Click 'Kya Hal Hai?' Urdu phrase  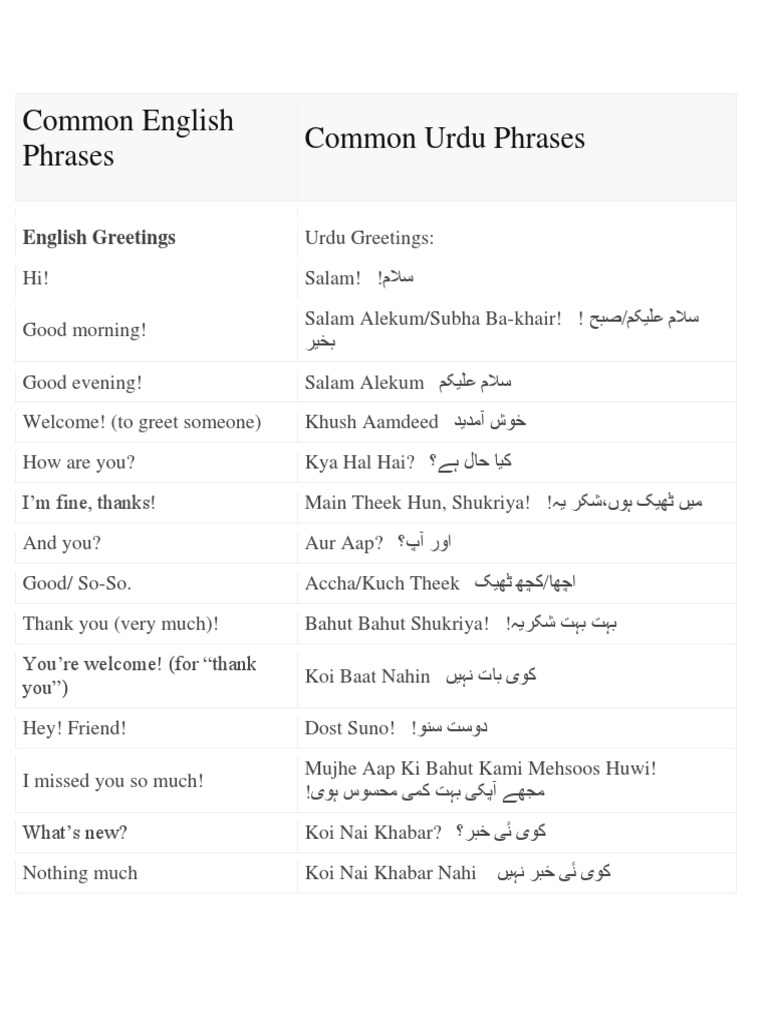coord(359,462)
